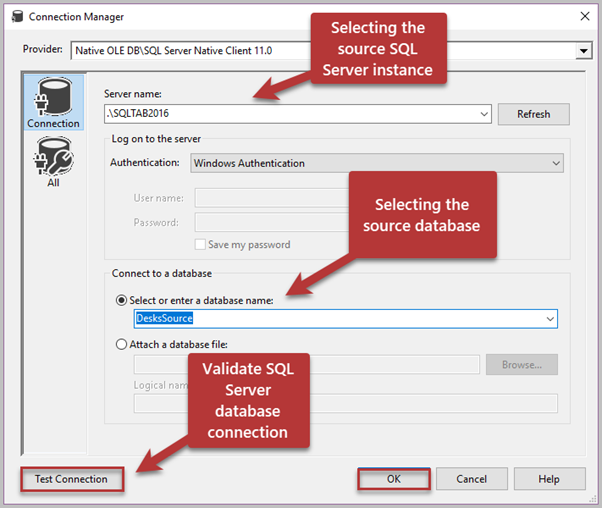Click the Browse... button
The height and width of the screenshot is (508, 602).
tap(521, 364)
